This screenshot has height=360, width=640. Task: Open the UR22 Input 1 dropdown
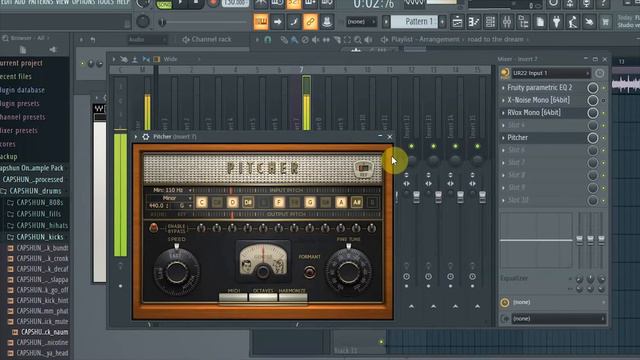pyautogui.click(x=551, y=73)
